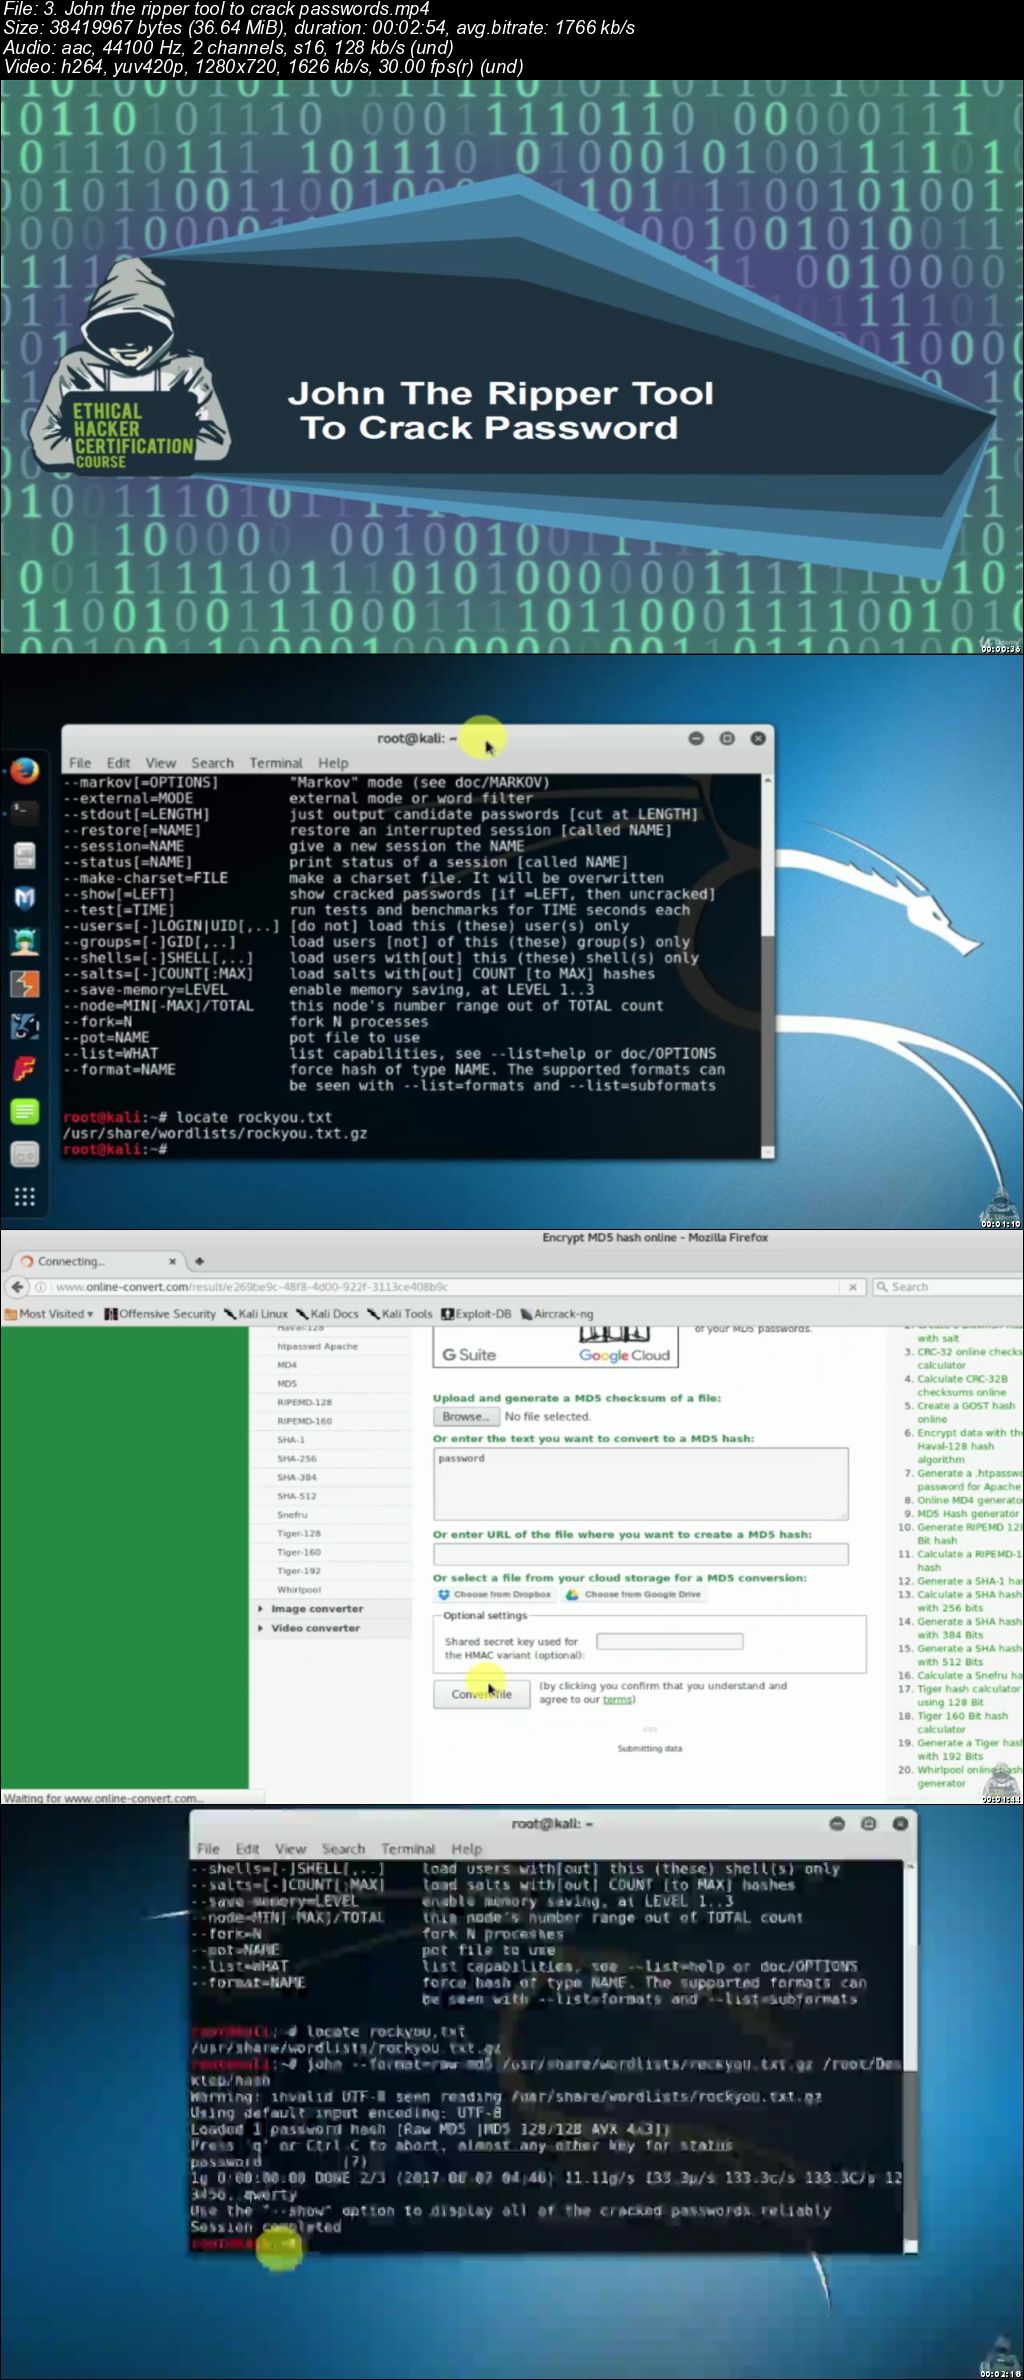Click the HMAC shared secret key field
Viewport: 1024px width, 2380px height.
pos(669,1641)
